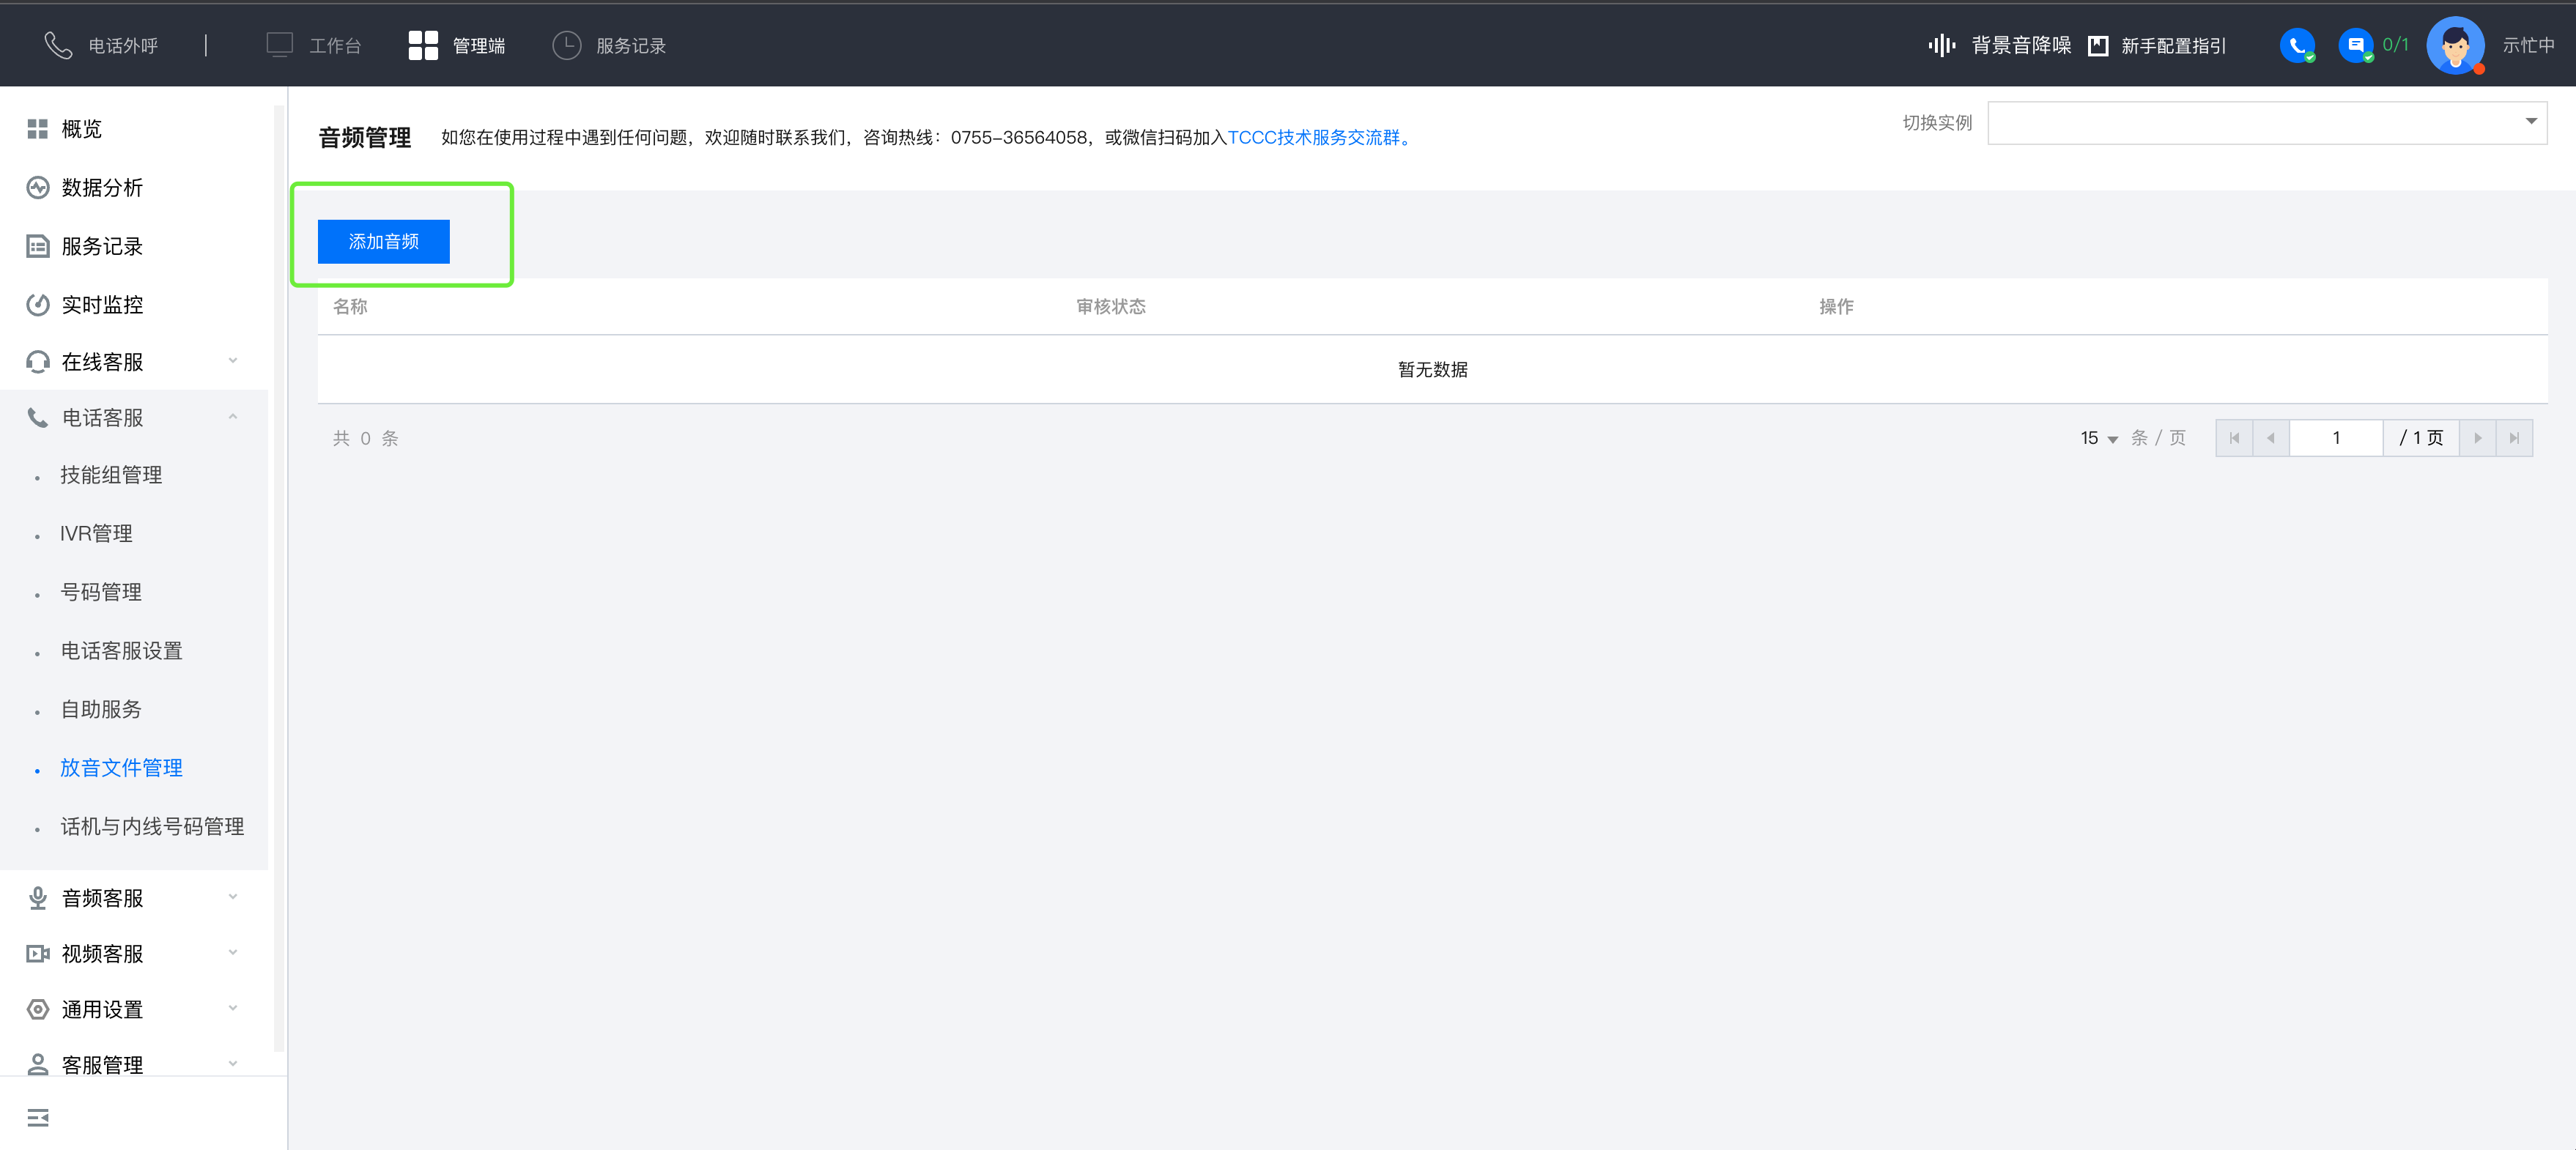2576x1150 pixels.
Task: Open the 15 per-page size dropdown
Action: [x=2098, y=438]
